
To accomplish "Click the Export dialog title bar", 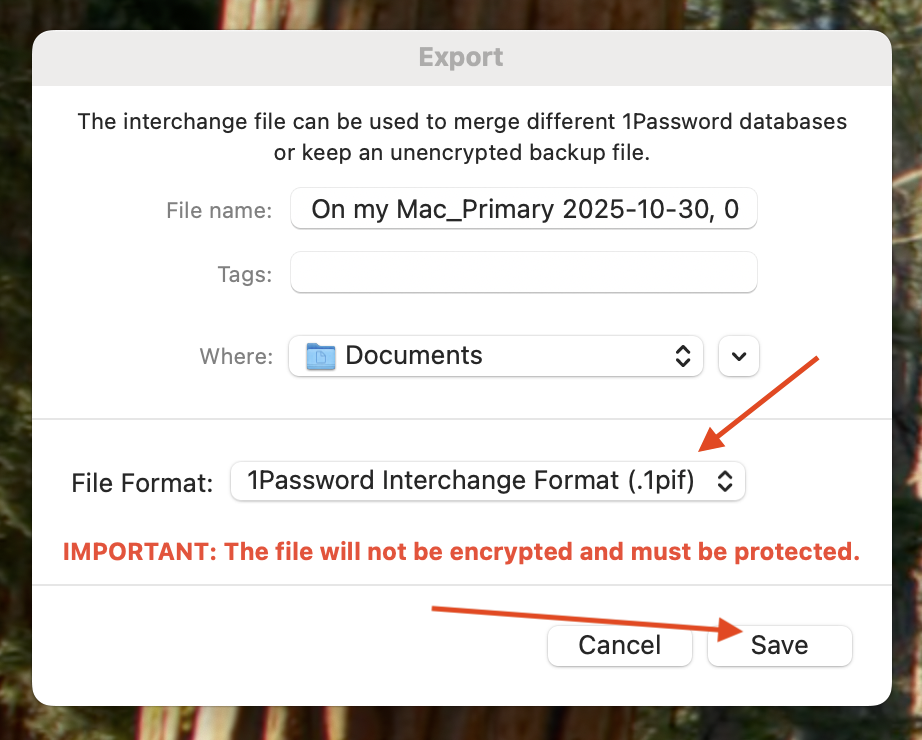I will tap(460, 57).
